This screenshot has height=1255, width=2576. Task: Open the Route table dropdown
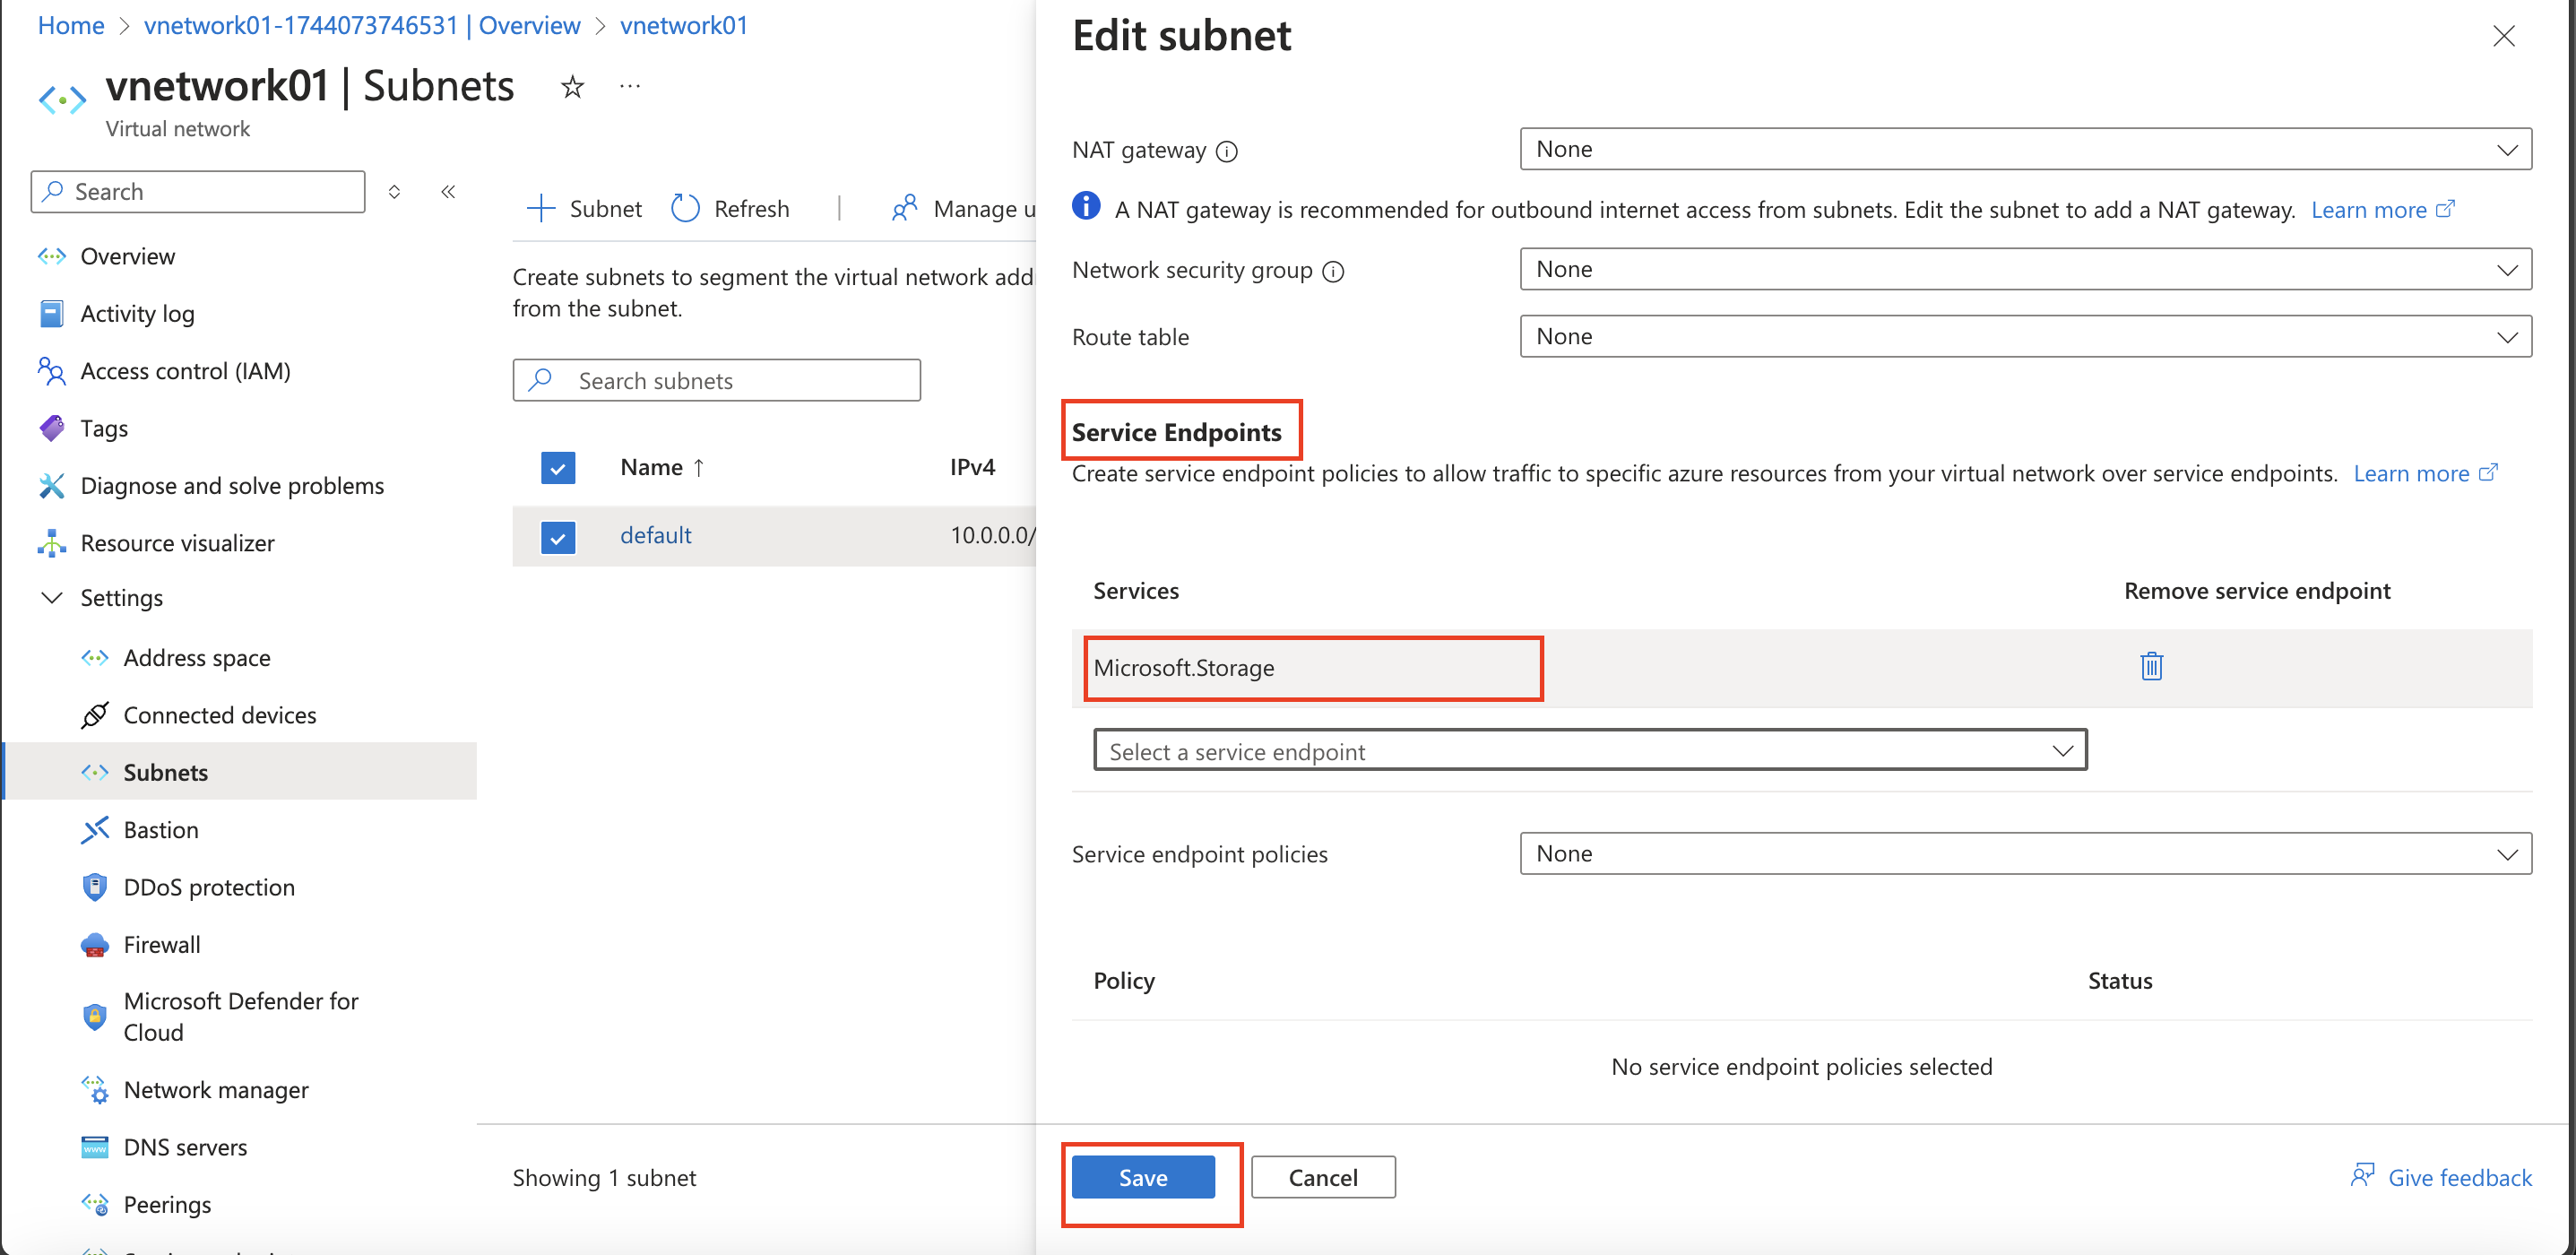point(2025,337)
